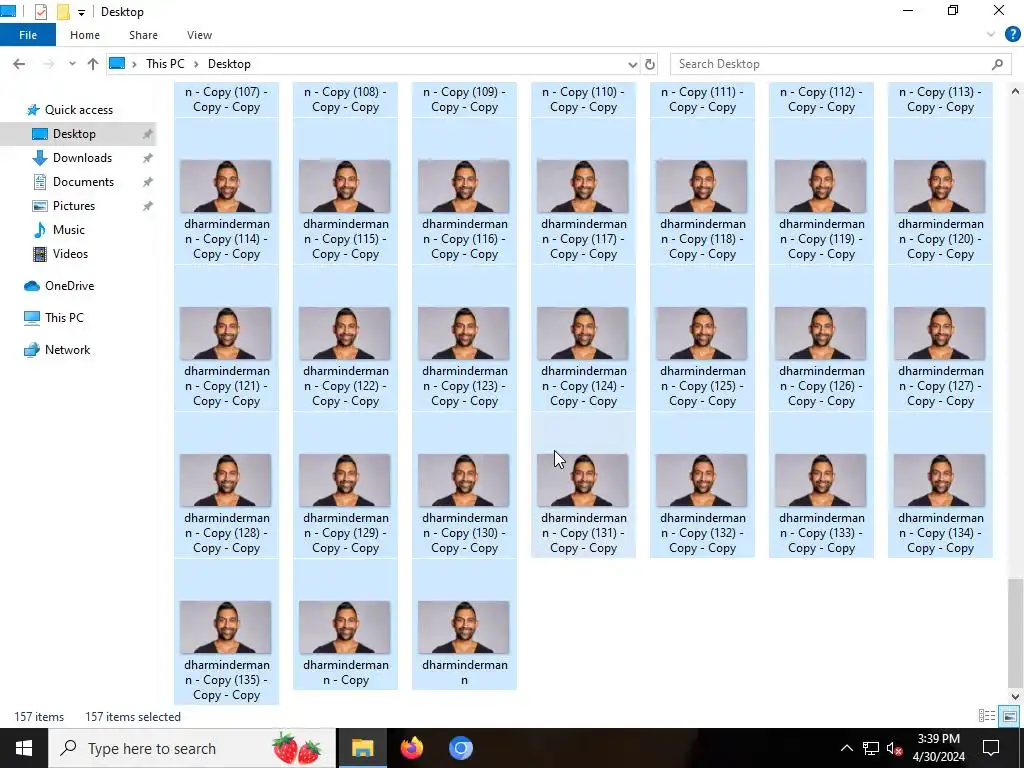
Task: Open Pictures in the navigation pane
Action: tap(74, 206)
